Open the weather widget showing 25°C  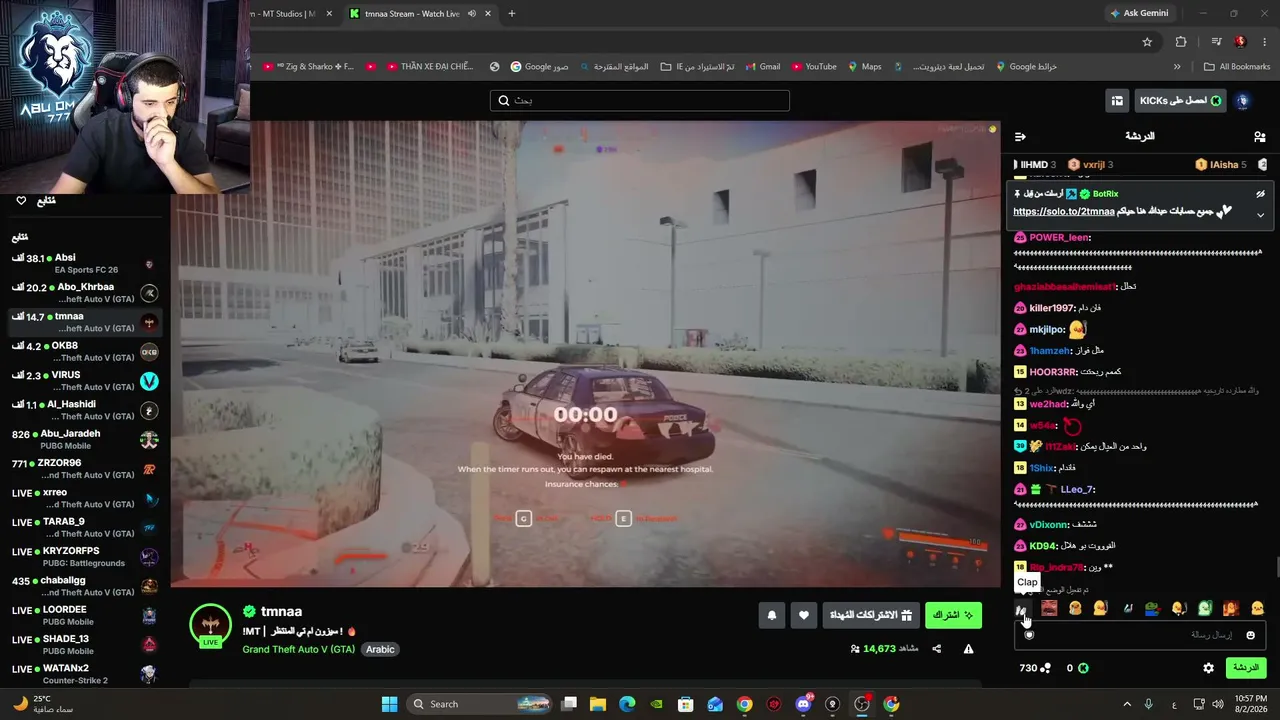pos(42,704)
